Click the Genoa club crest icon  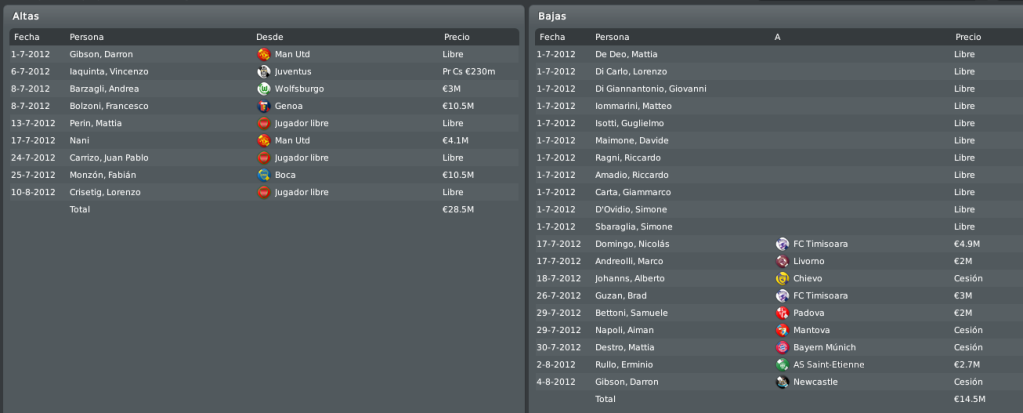264,106
